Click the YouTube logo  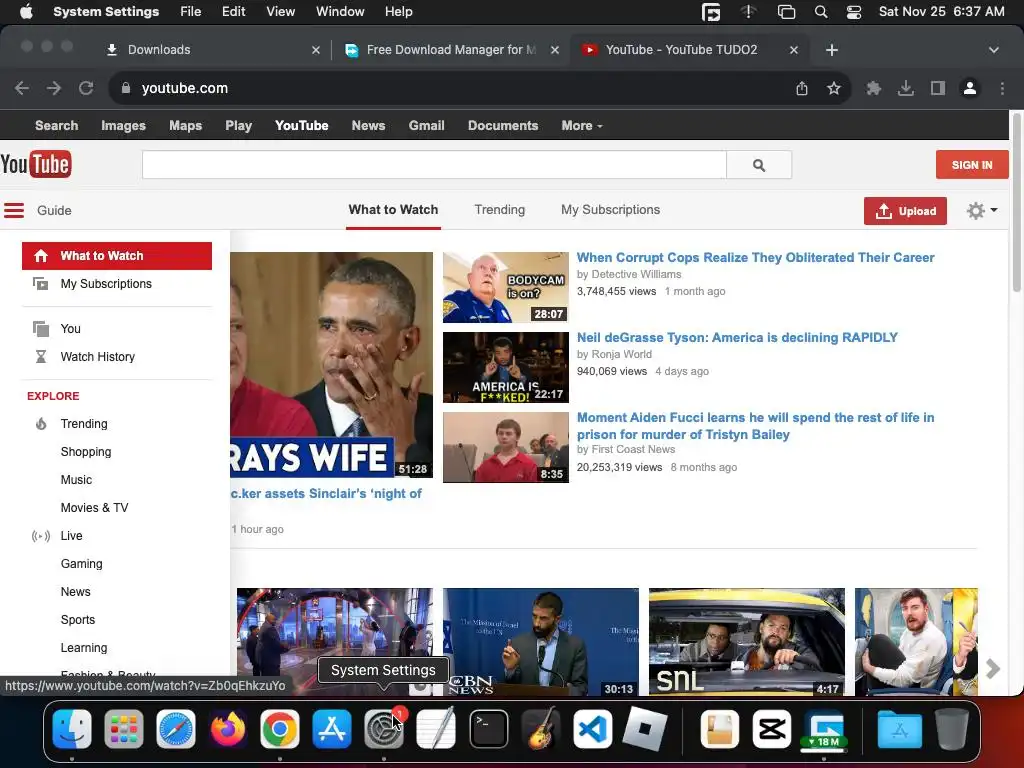point(36,164)
